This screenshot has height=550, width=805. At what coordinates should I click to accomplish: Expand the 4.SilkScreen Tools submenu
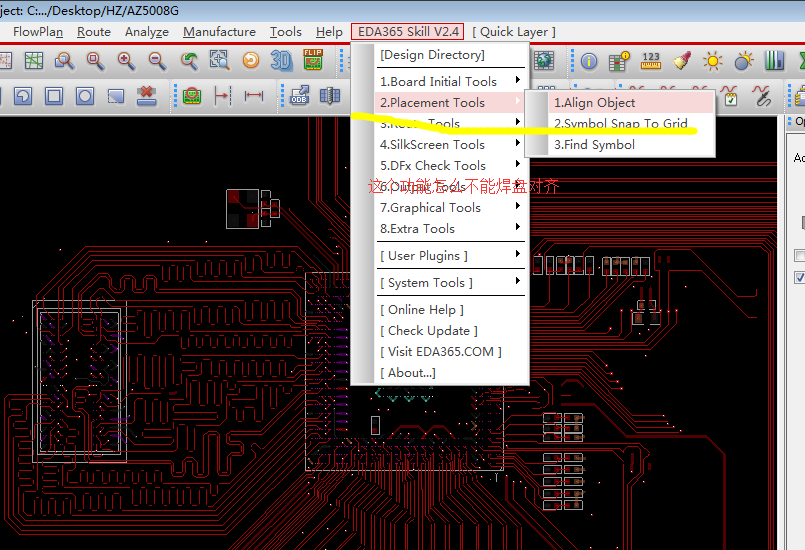click(450, 145)
